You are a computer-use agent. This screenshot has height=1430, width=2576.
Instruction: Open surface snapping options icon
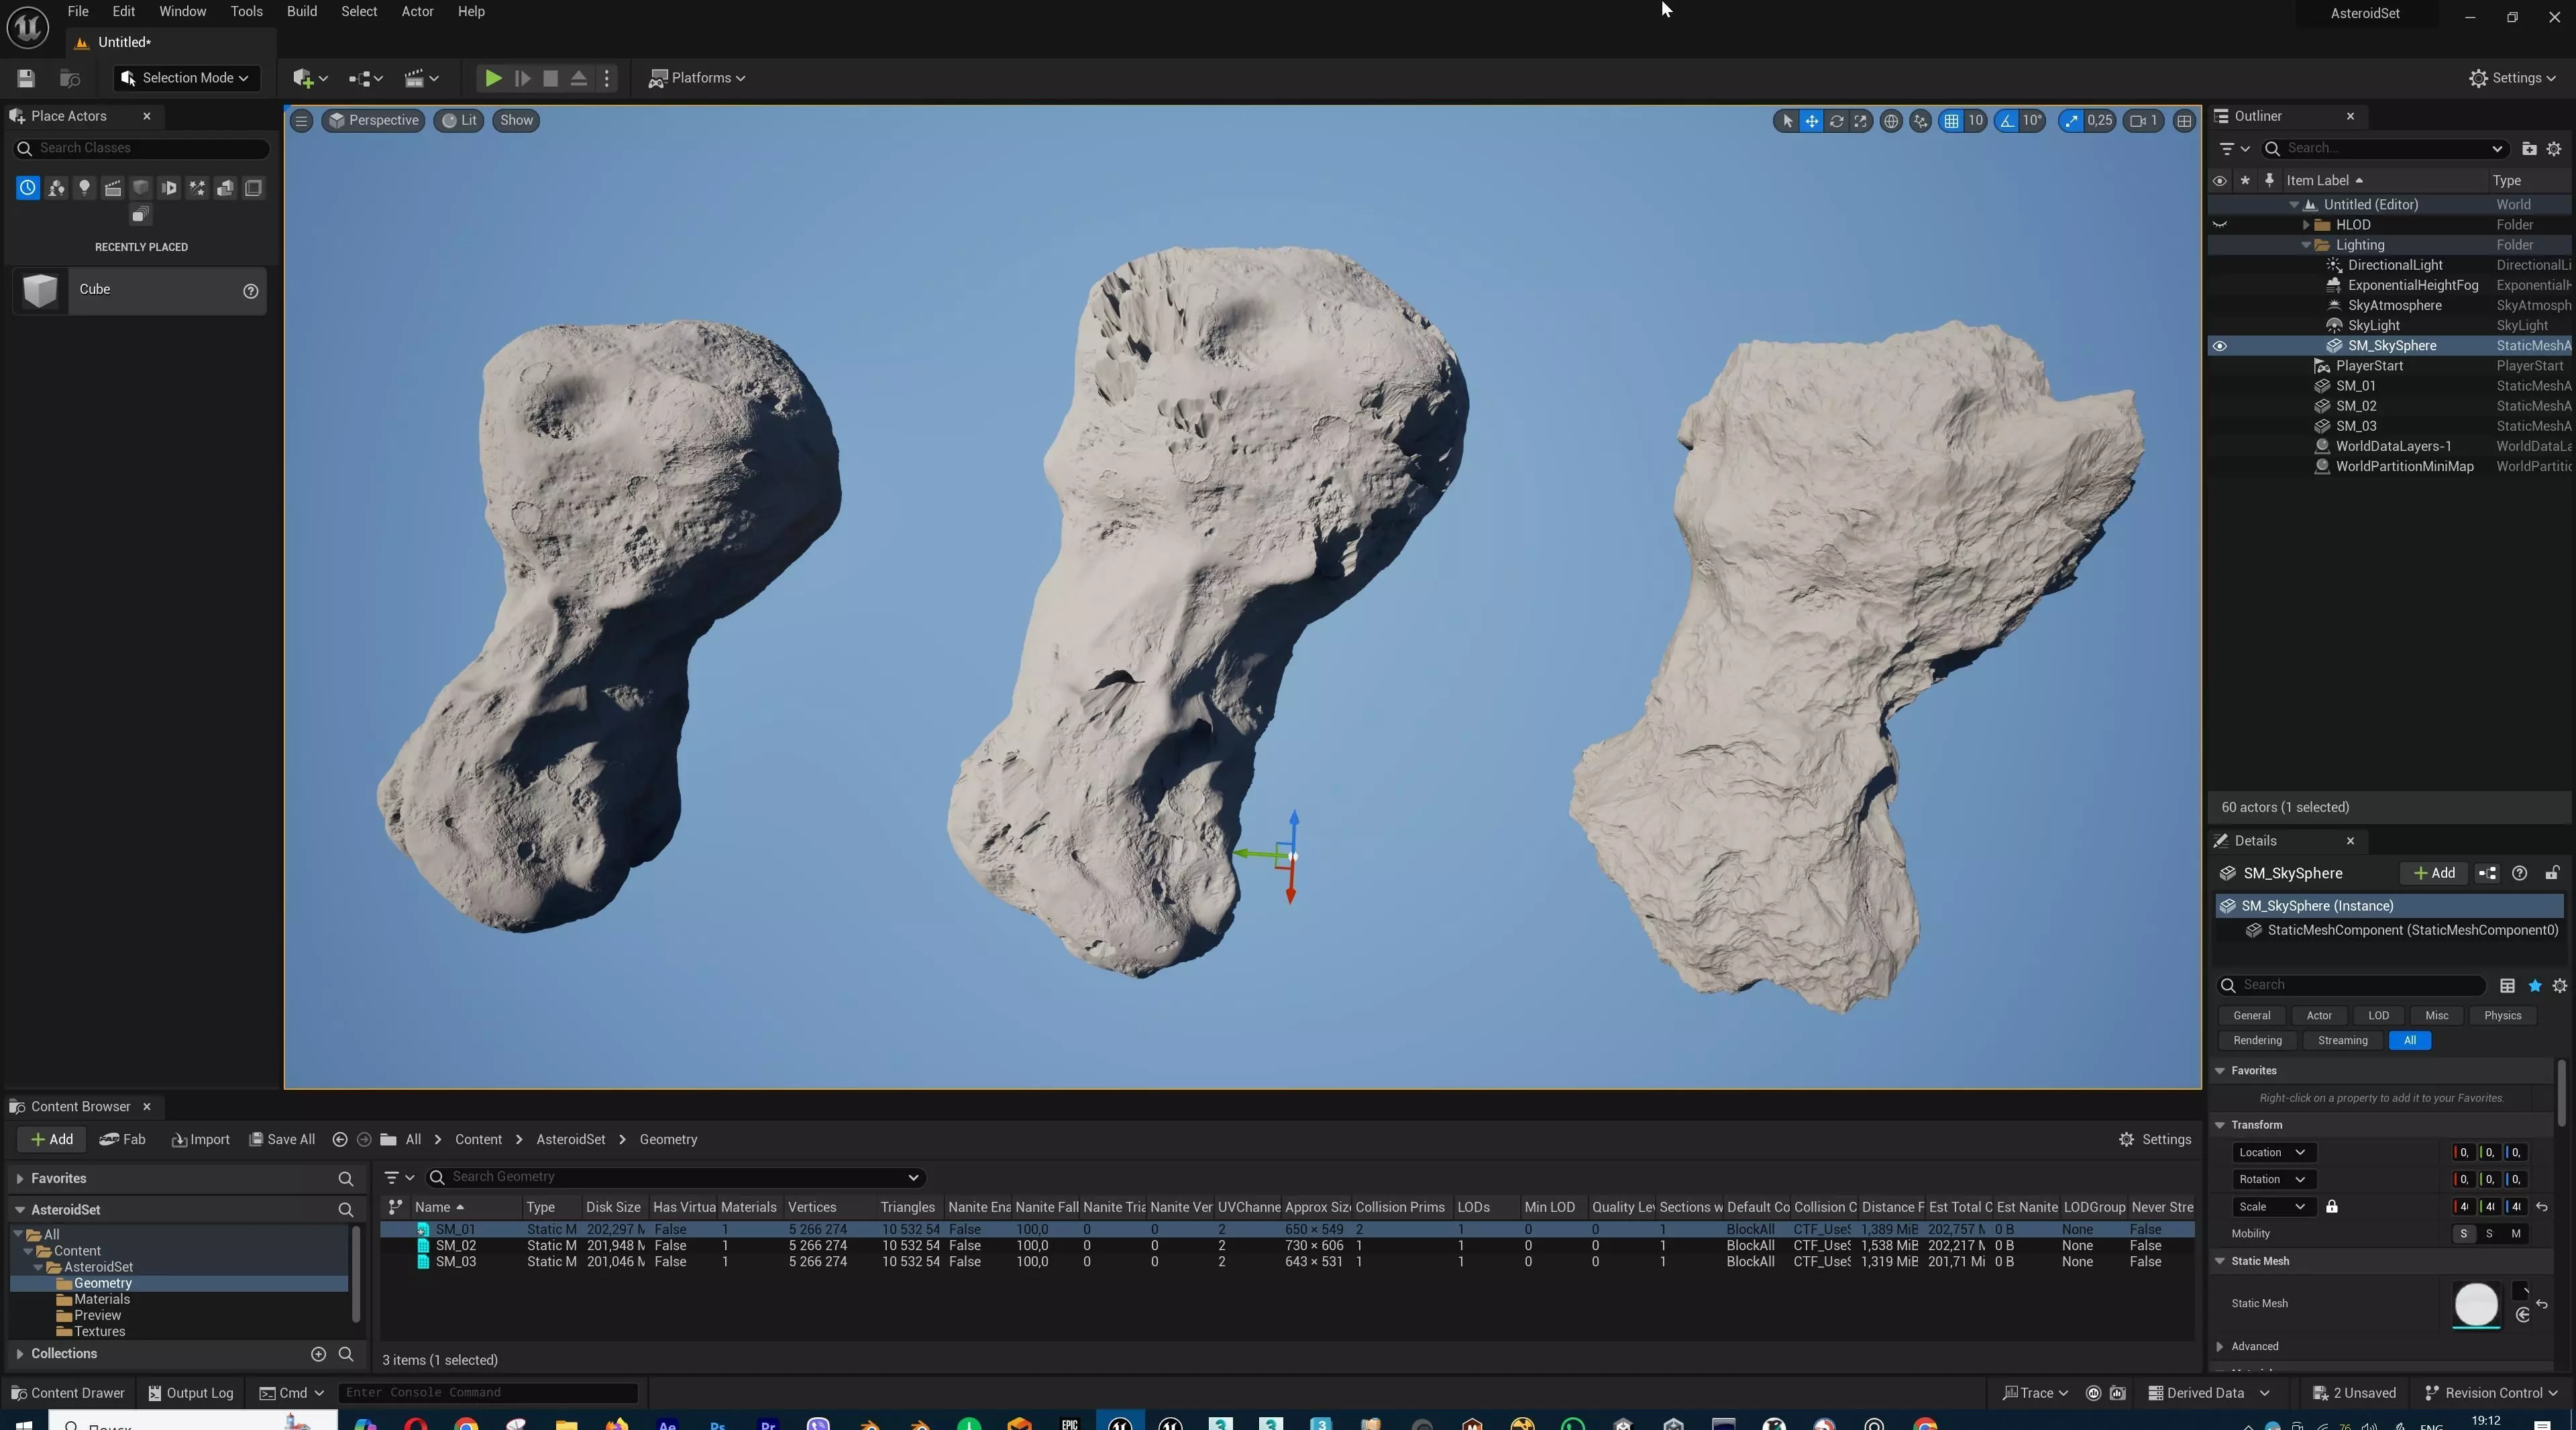pos(1920,121)
